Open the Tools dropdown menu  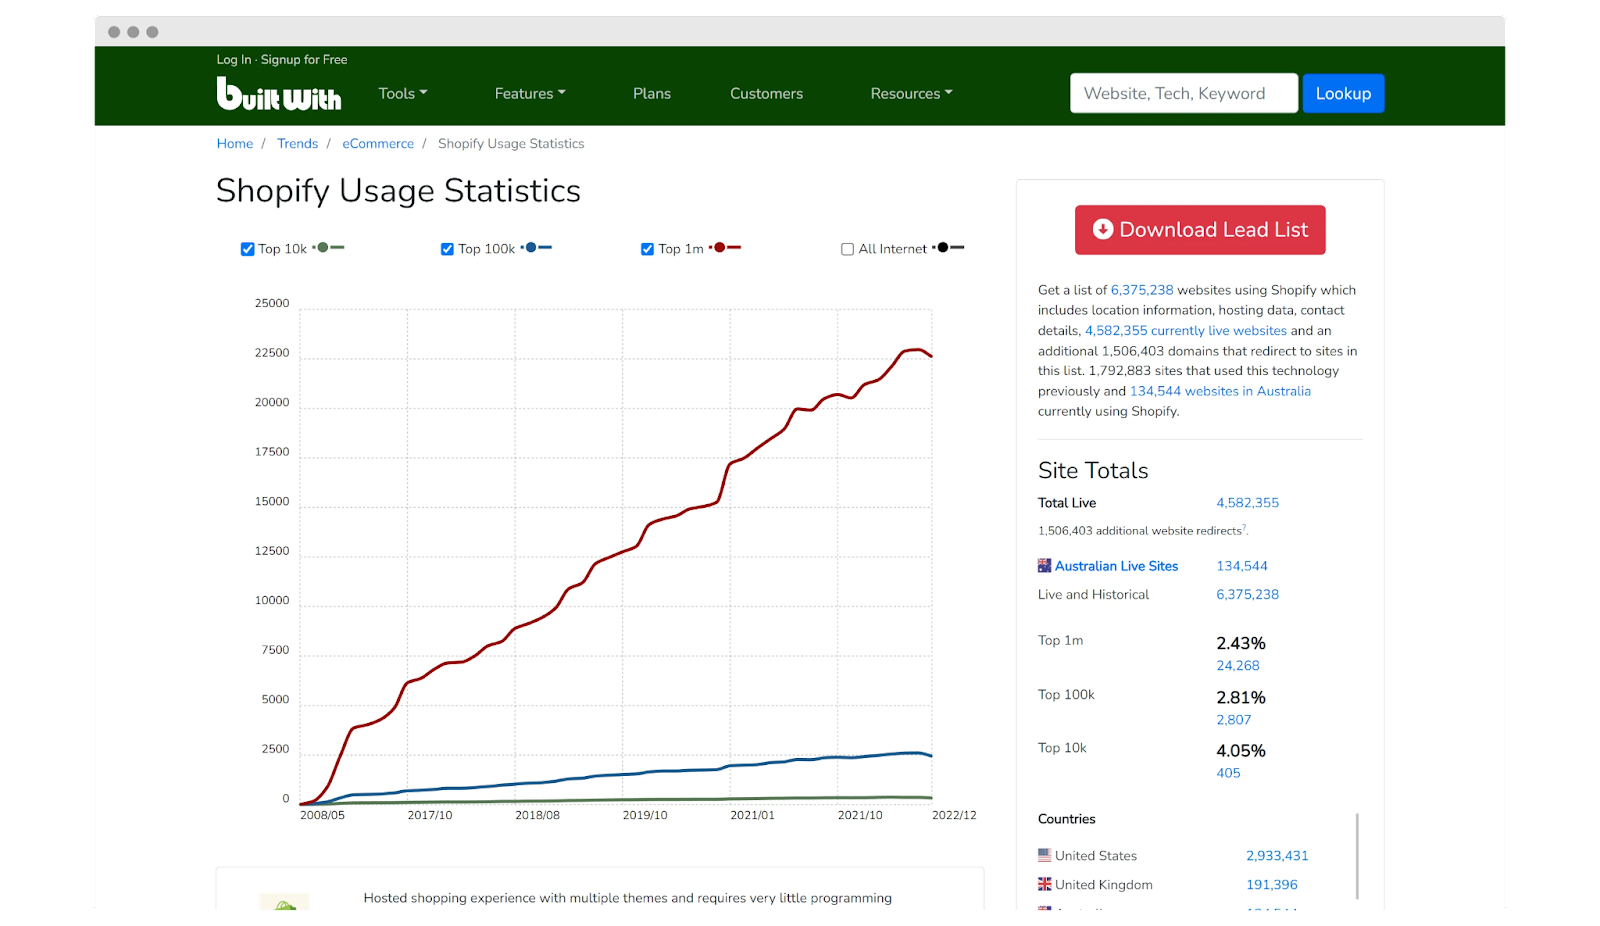403,93
